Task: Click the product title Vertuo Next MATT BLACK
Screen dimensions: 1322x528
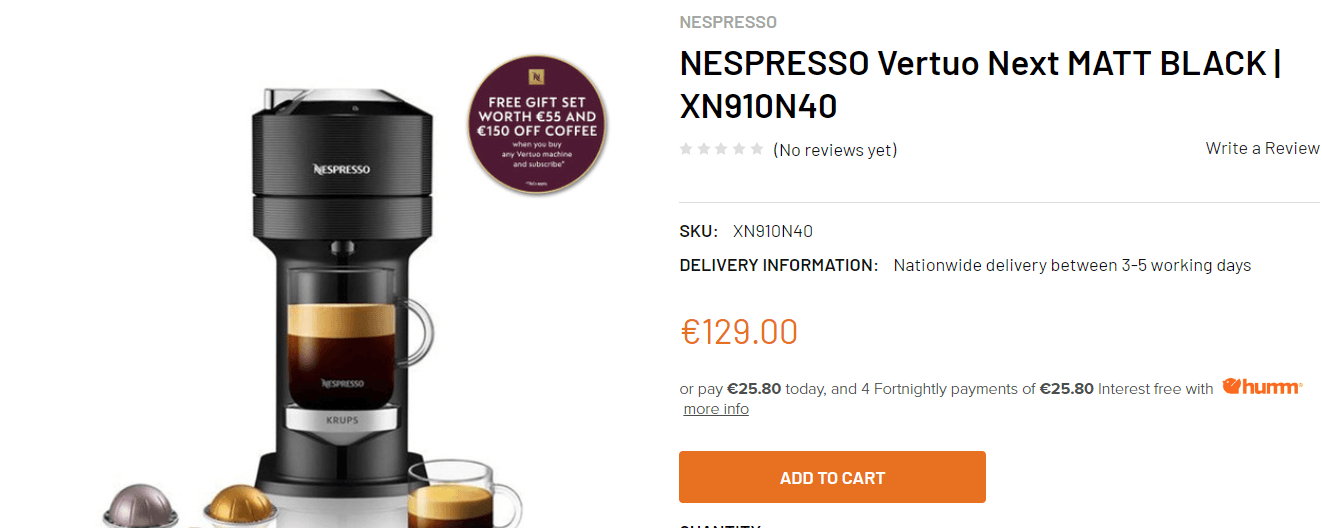Action: [980, 84]
